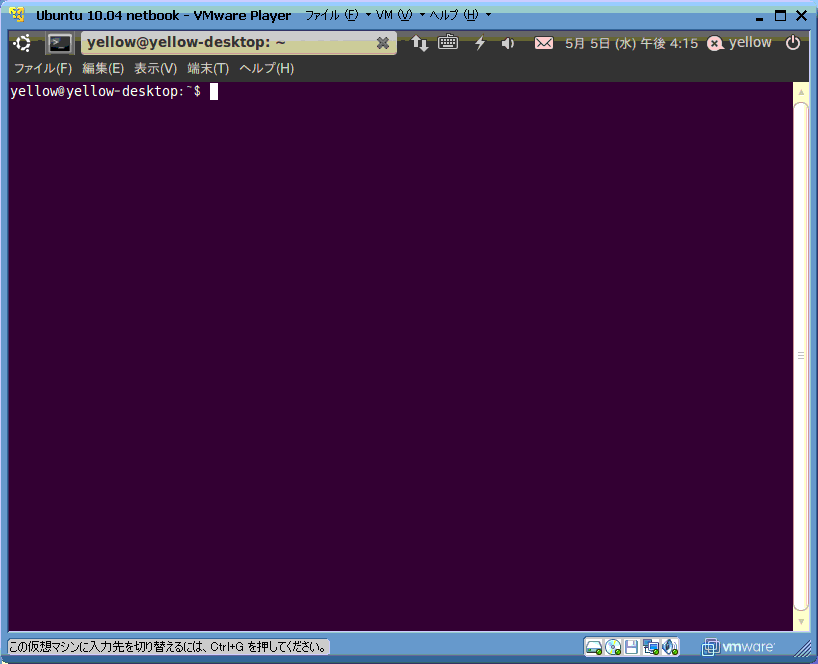Open the power lightning bolt indicator

coord(480,43)
